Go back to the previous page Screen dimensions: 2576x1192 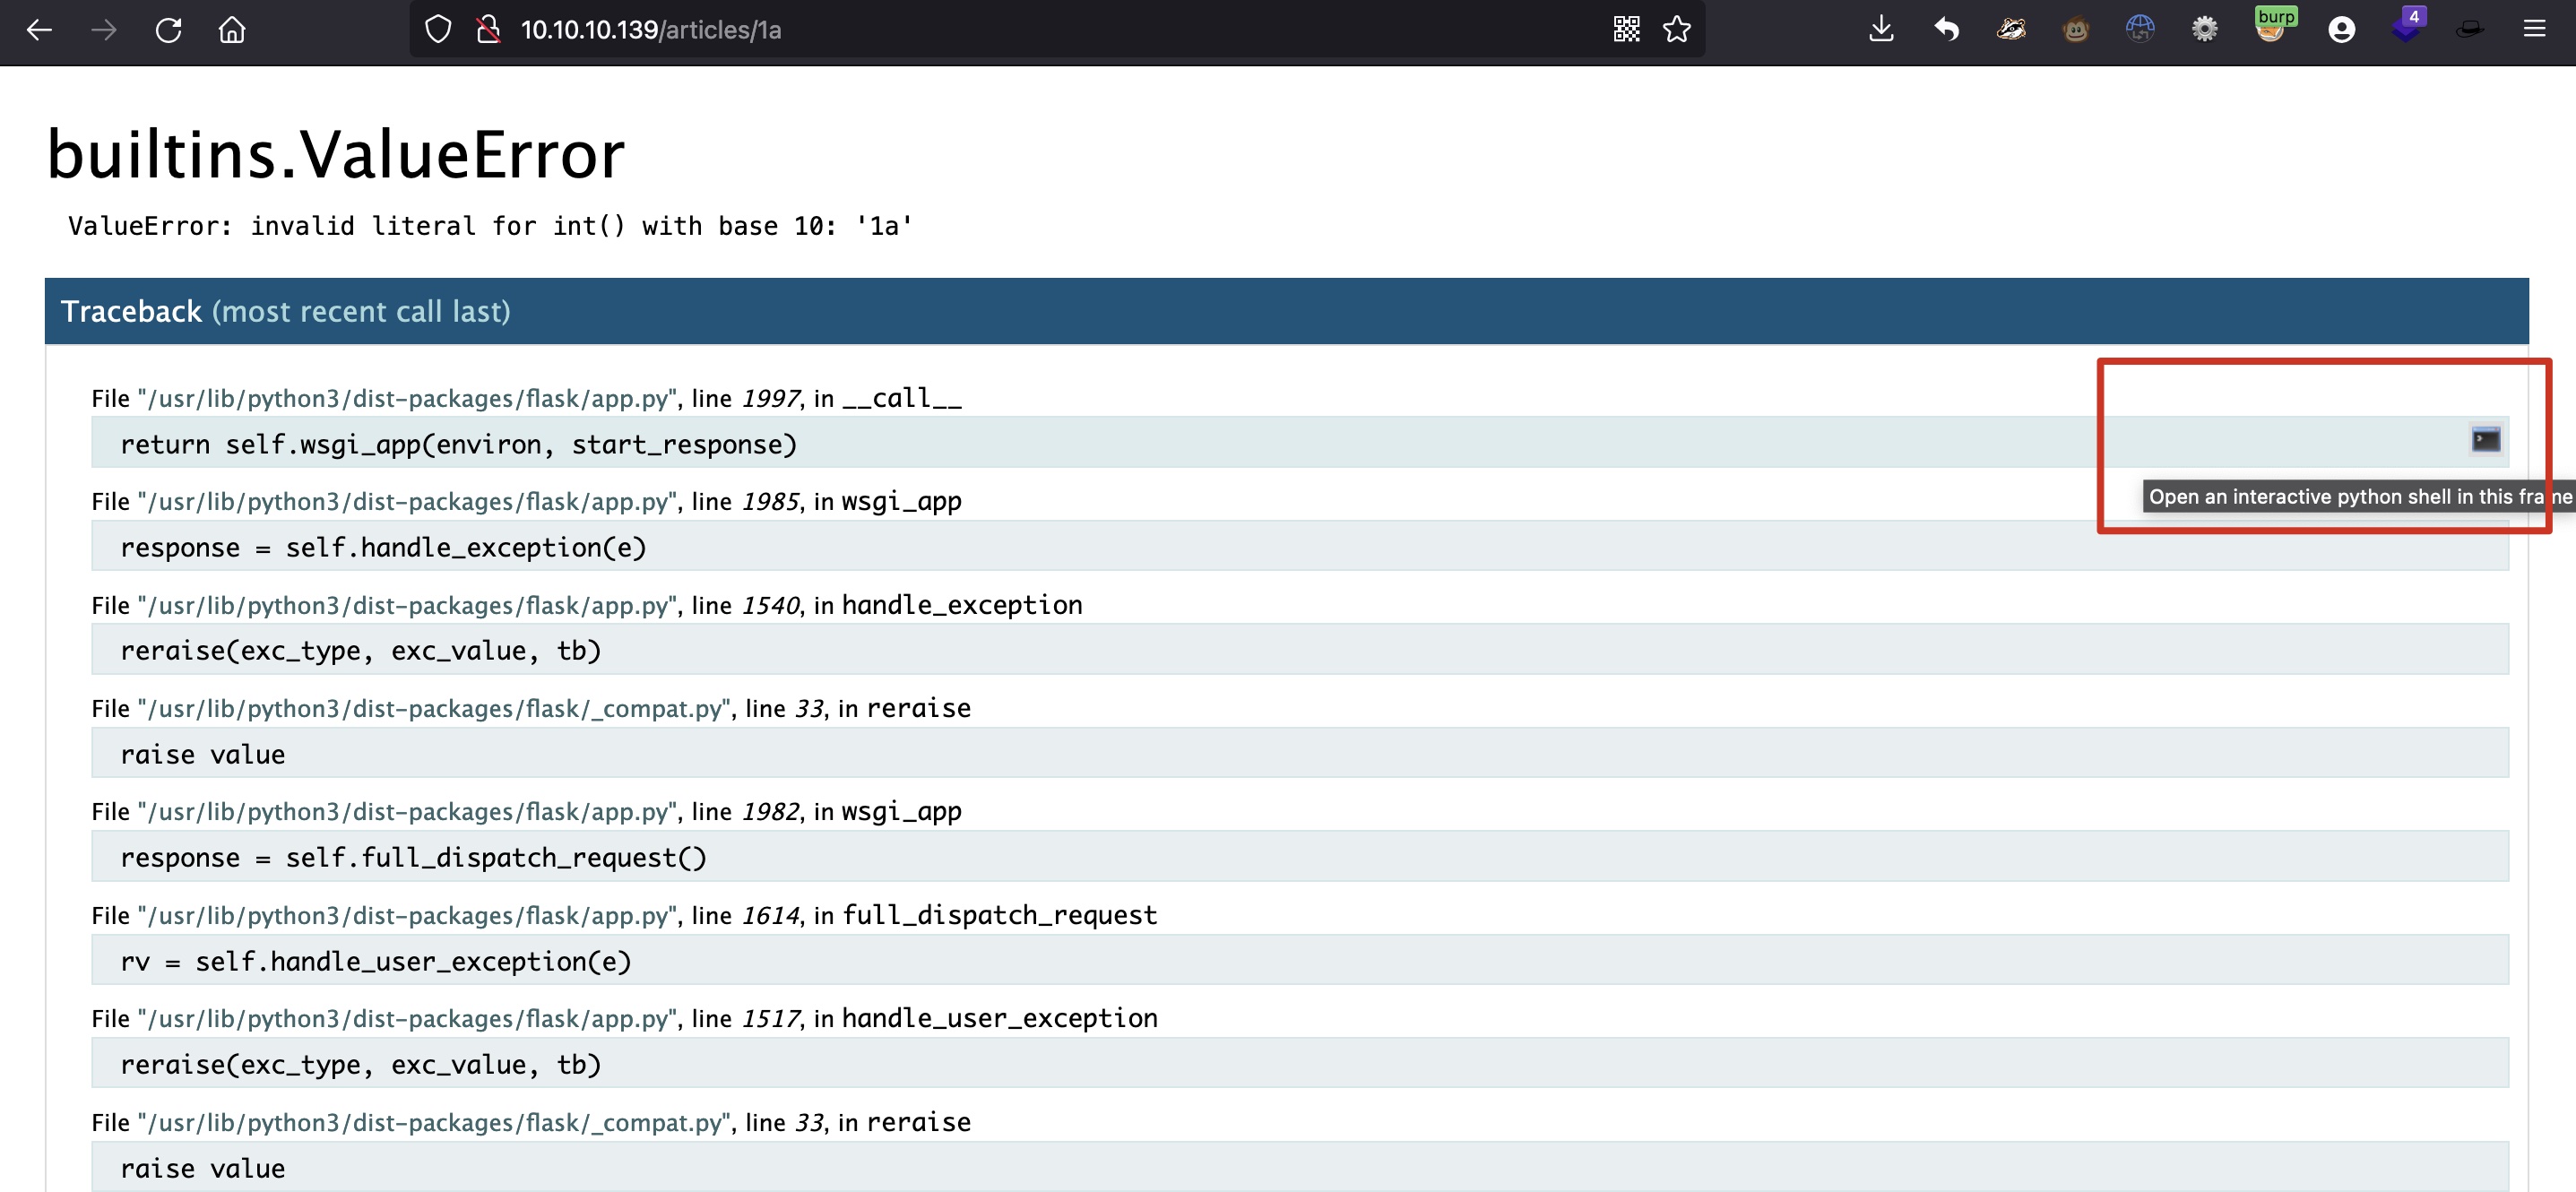coord(39,30)
